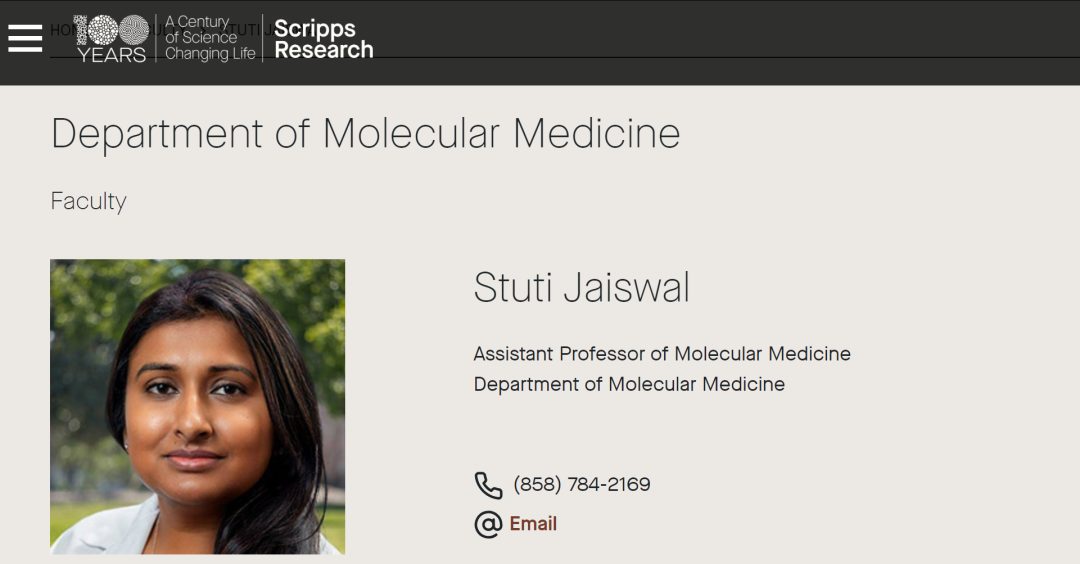Click the "Research" word in the header logo
1080x564 pixels.
click(323, 50)
